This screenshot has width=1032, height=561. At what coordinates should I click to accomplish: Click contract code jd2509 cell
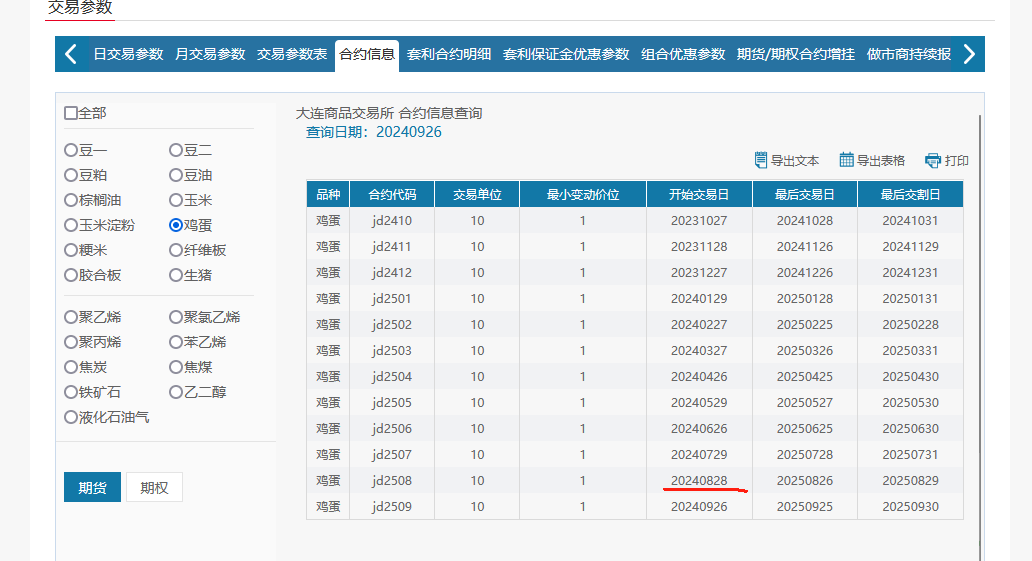tap(392, 507)
